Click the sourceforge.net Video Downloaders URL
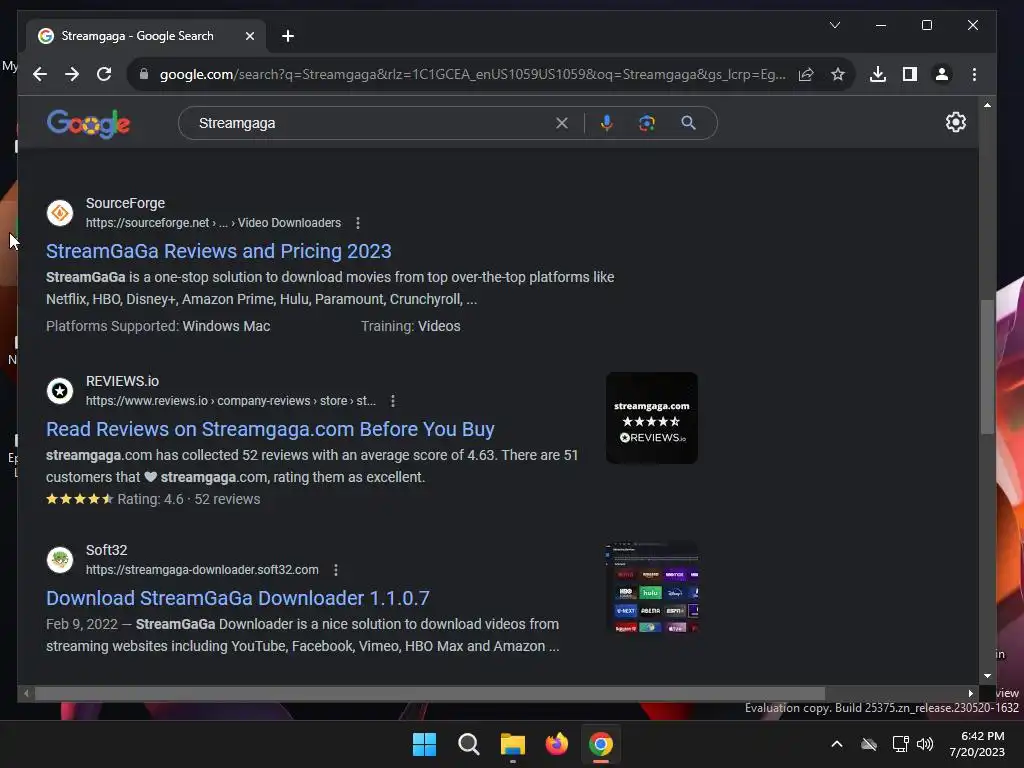The width and height of the screenshot is (1024, 768). pos(214,223)
